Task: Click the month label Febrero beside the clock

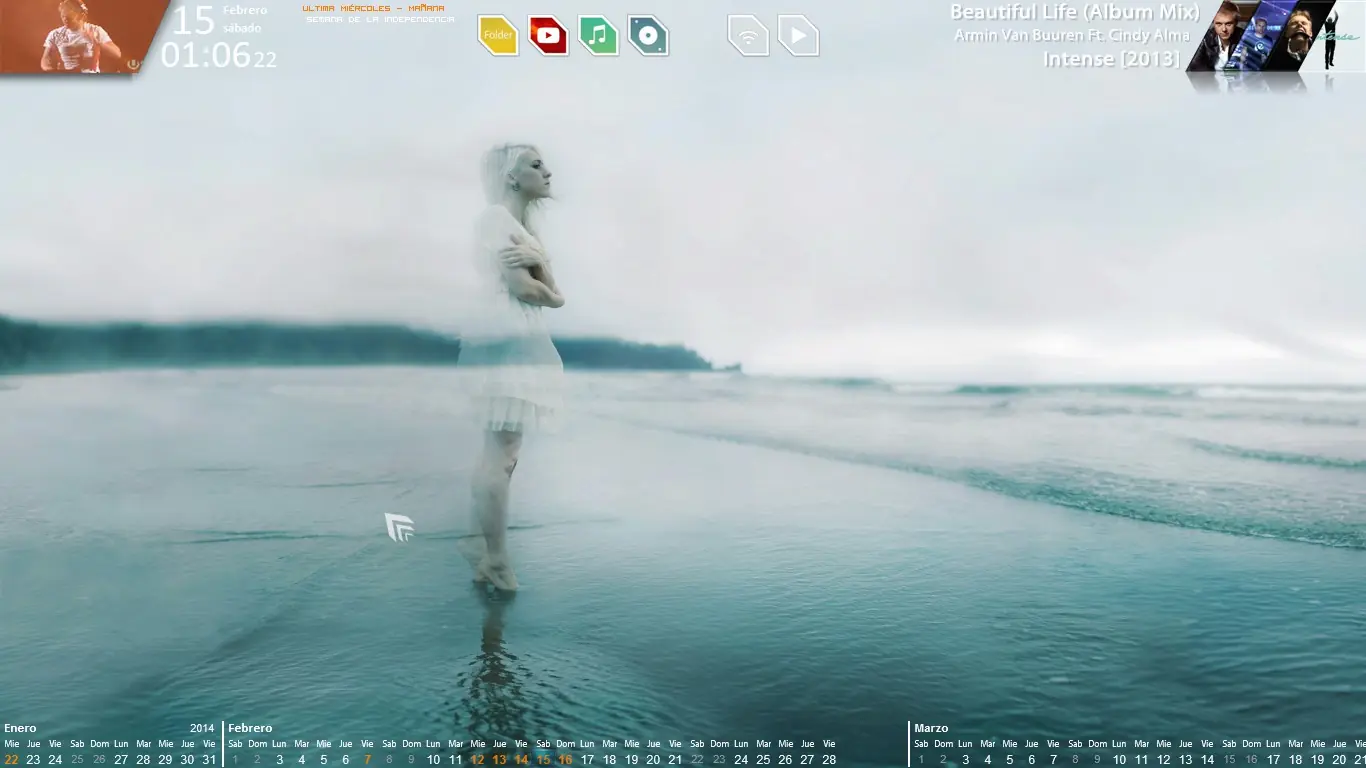Action: (x=245, y=10)
